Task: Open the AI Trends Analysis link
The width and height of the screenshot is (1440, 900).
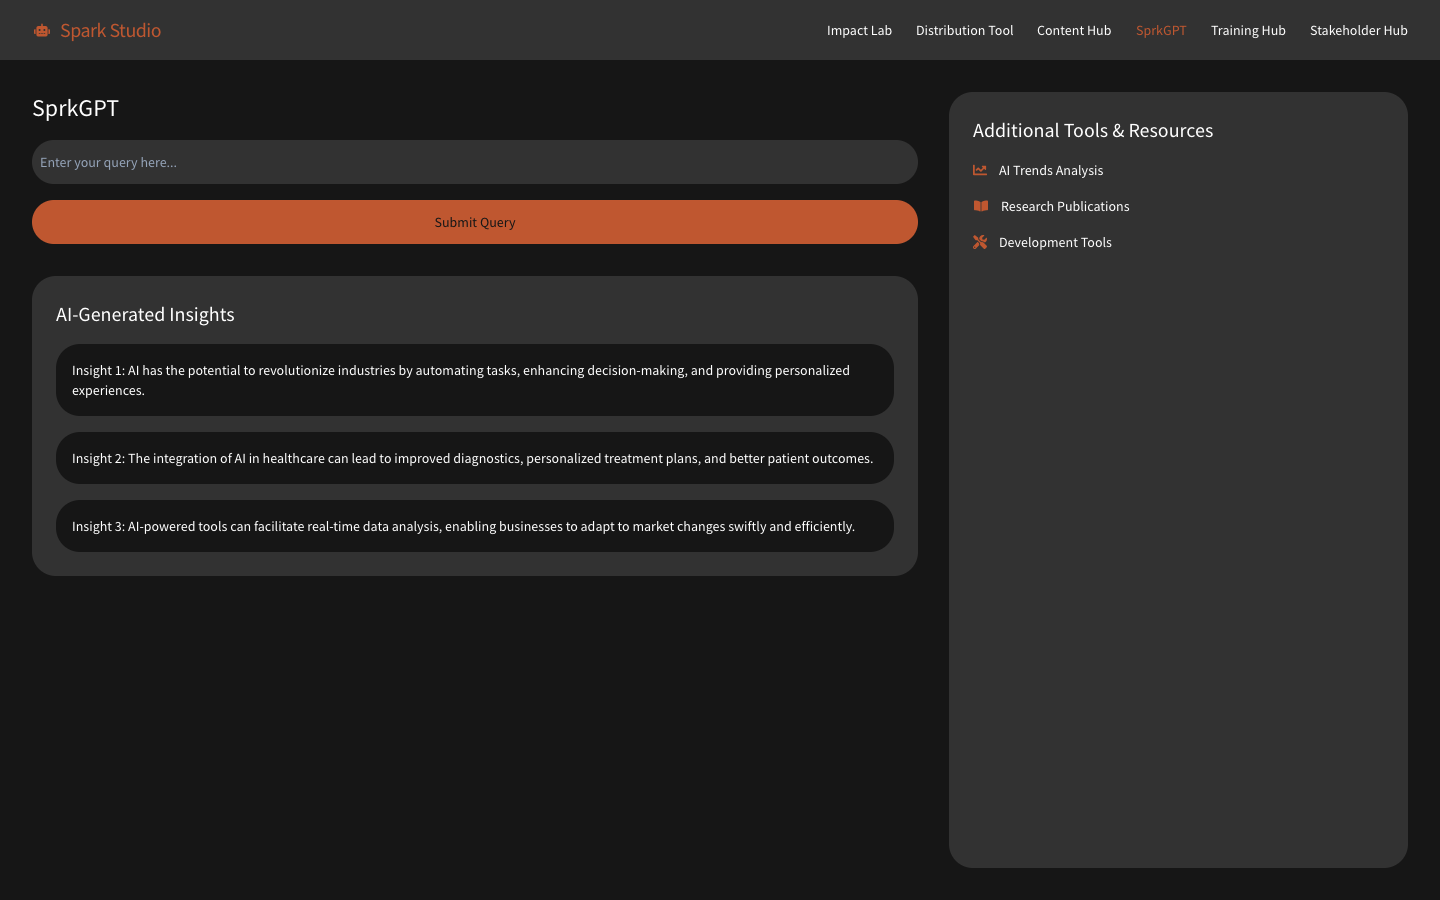Action: point(1051,171)
